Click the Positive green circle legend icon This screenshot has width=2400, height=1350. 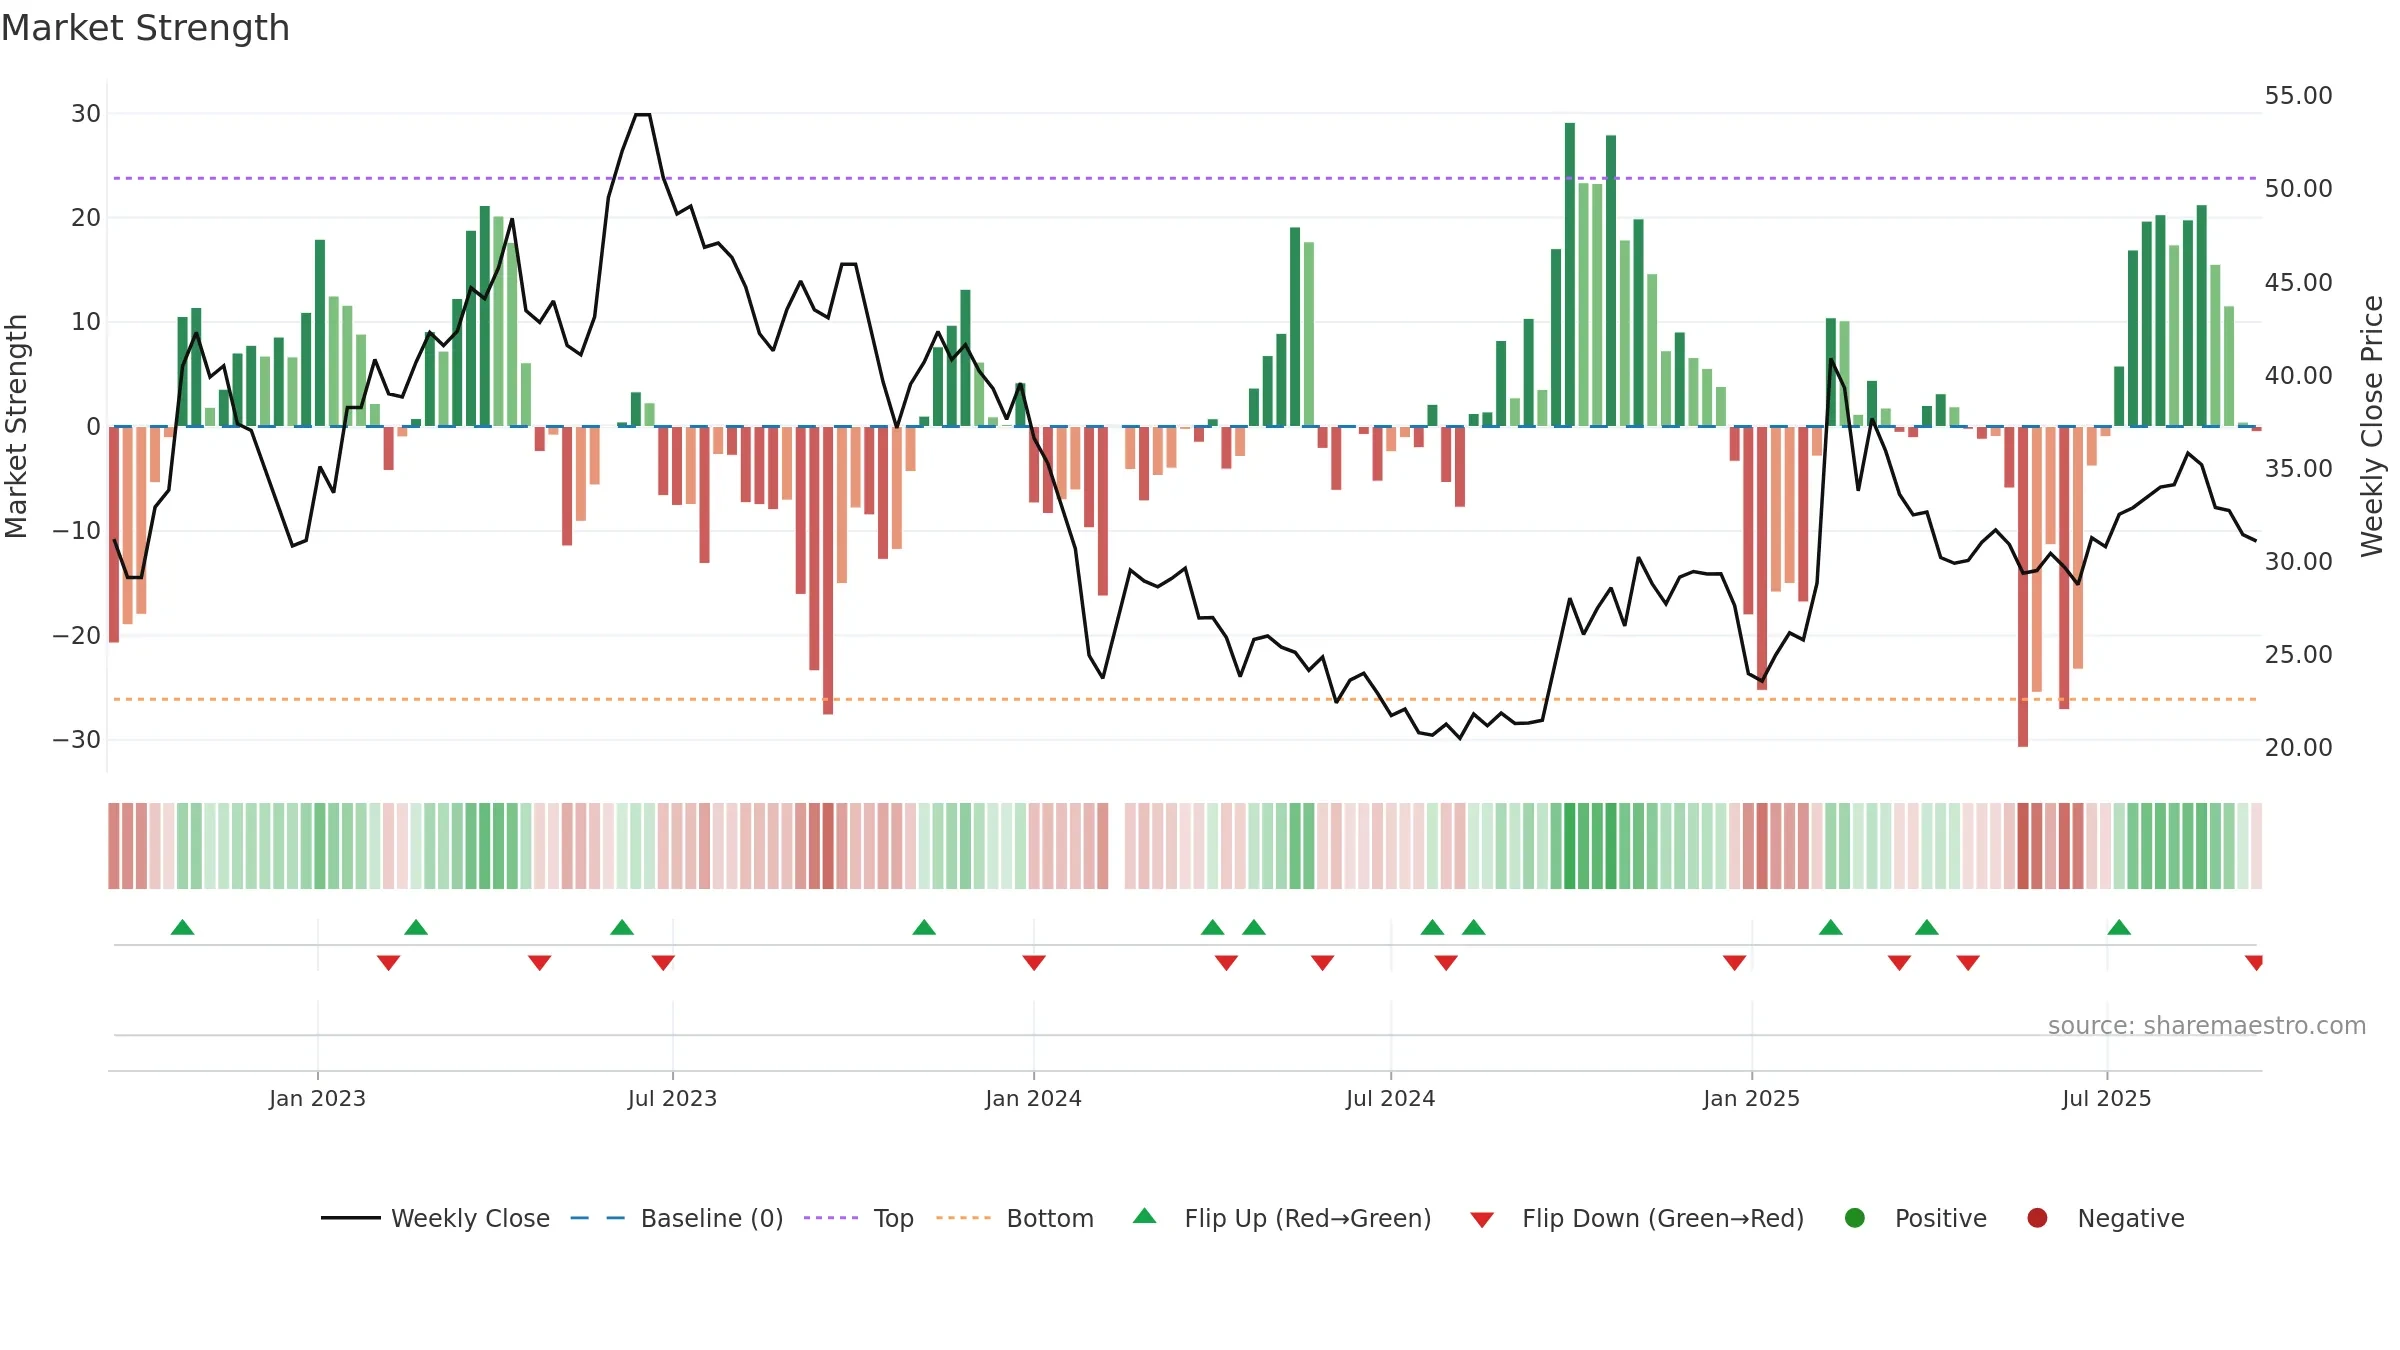click(1855, 1218)
